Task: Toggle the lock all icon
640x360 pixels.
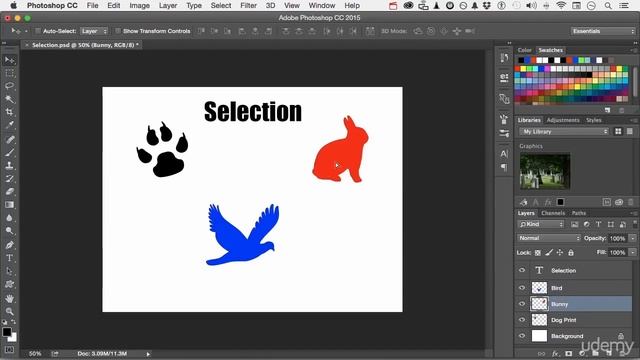Action: (x=571, y=253)
